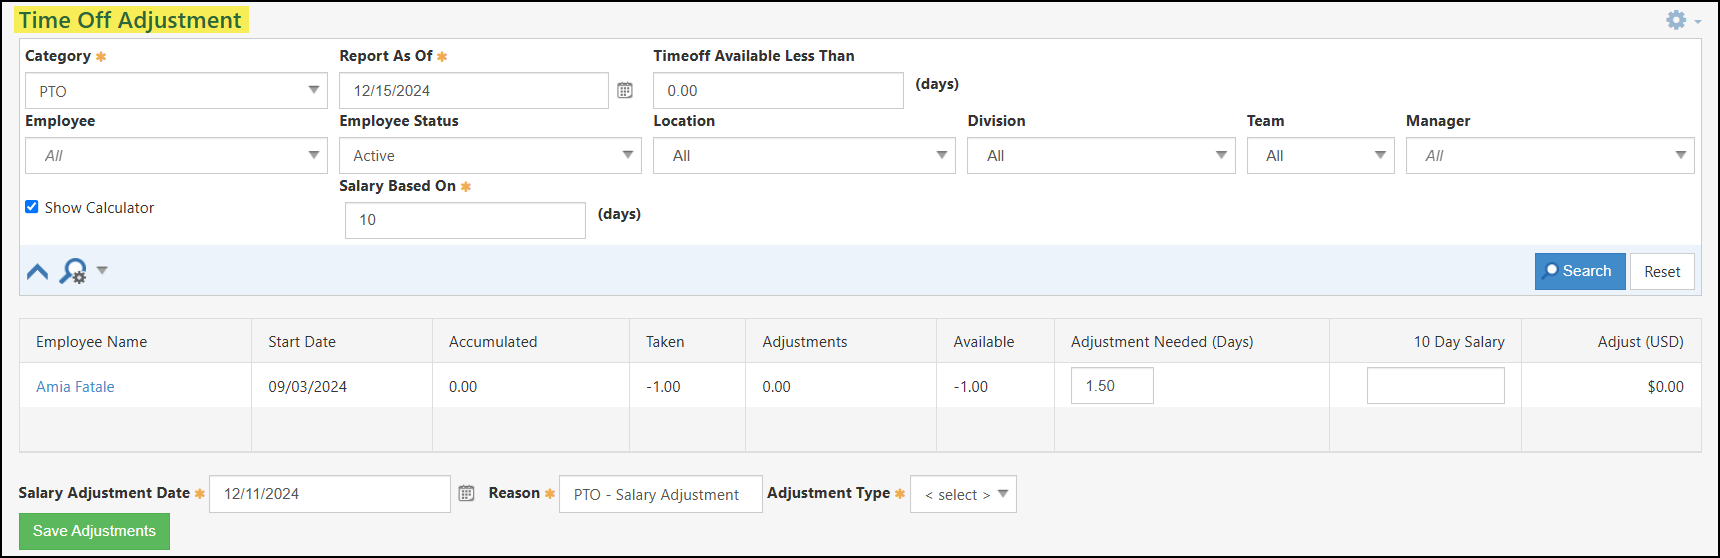Toggle the Show Calculator checkbox
Image resolution: width=1720 pixels, height=558 pixels.
point(32,207)
